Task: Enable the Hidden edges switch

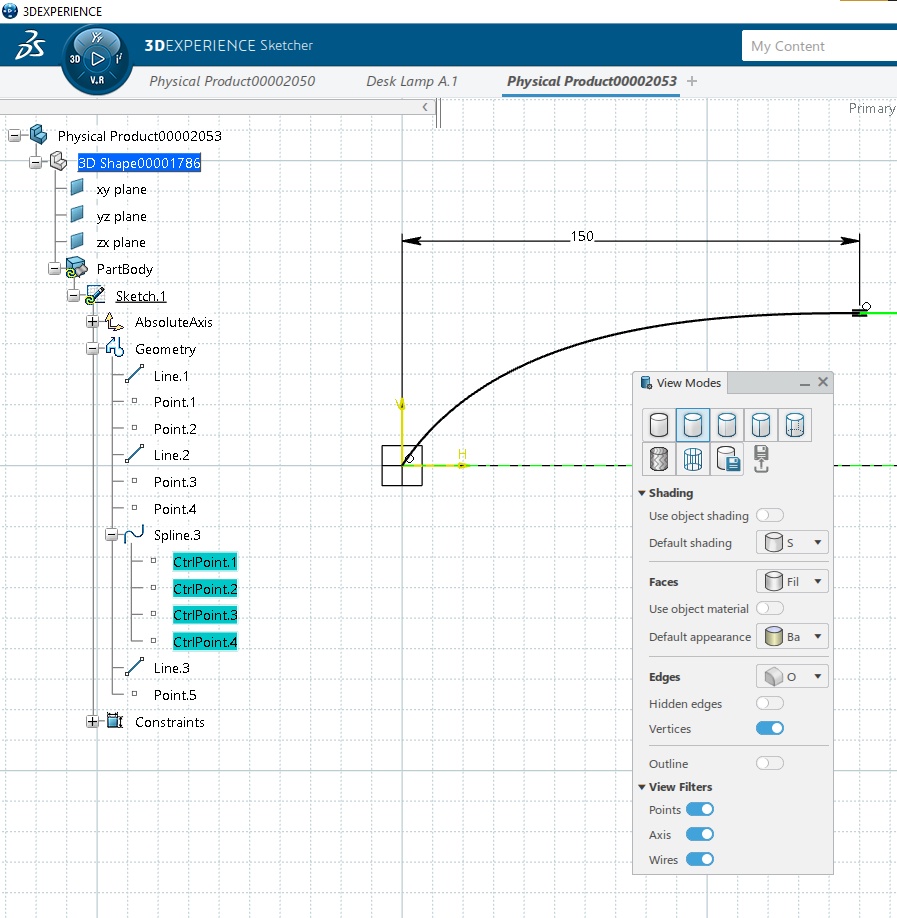Action: (770, 703)
